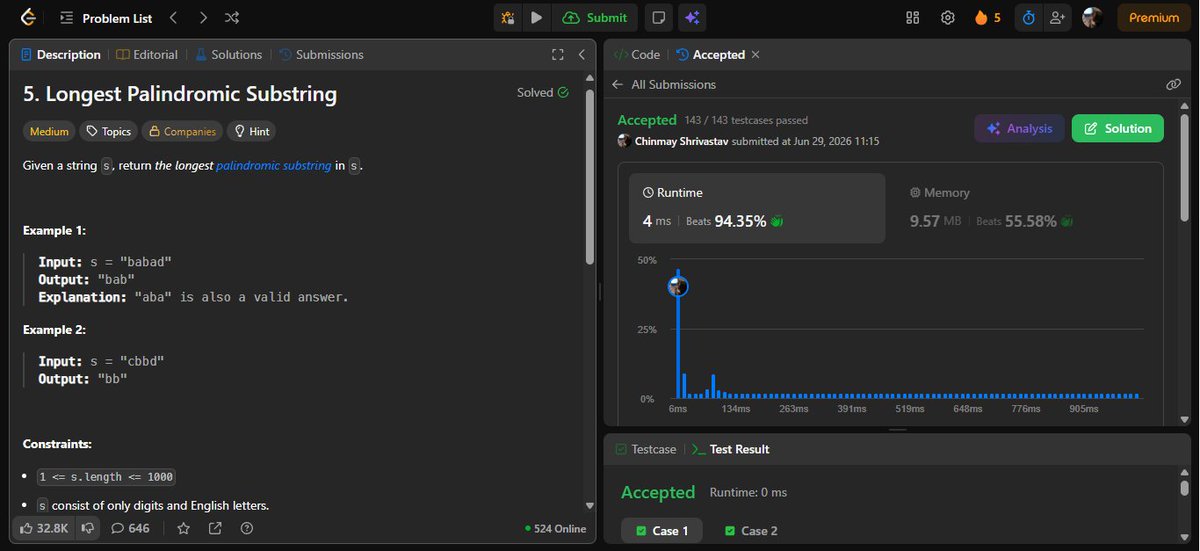Select Case 2 result

click(x=751, y=531)
